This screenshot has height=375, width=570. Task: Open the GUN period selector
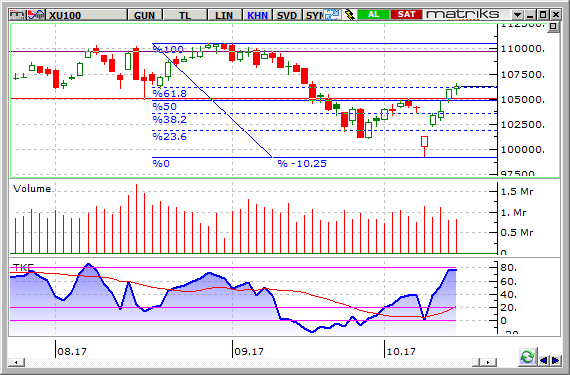coord(144,15)
